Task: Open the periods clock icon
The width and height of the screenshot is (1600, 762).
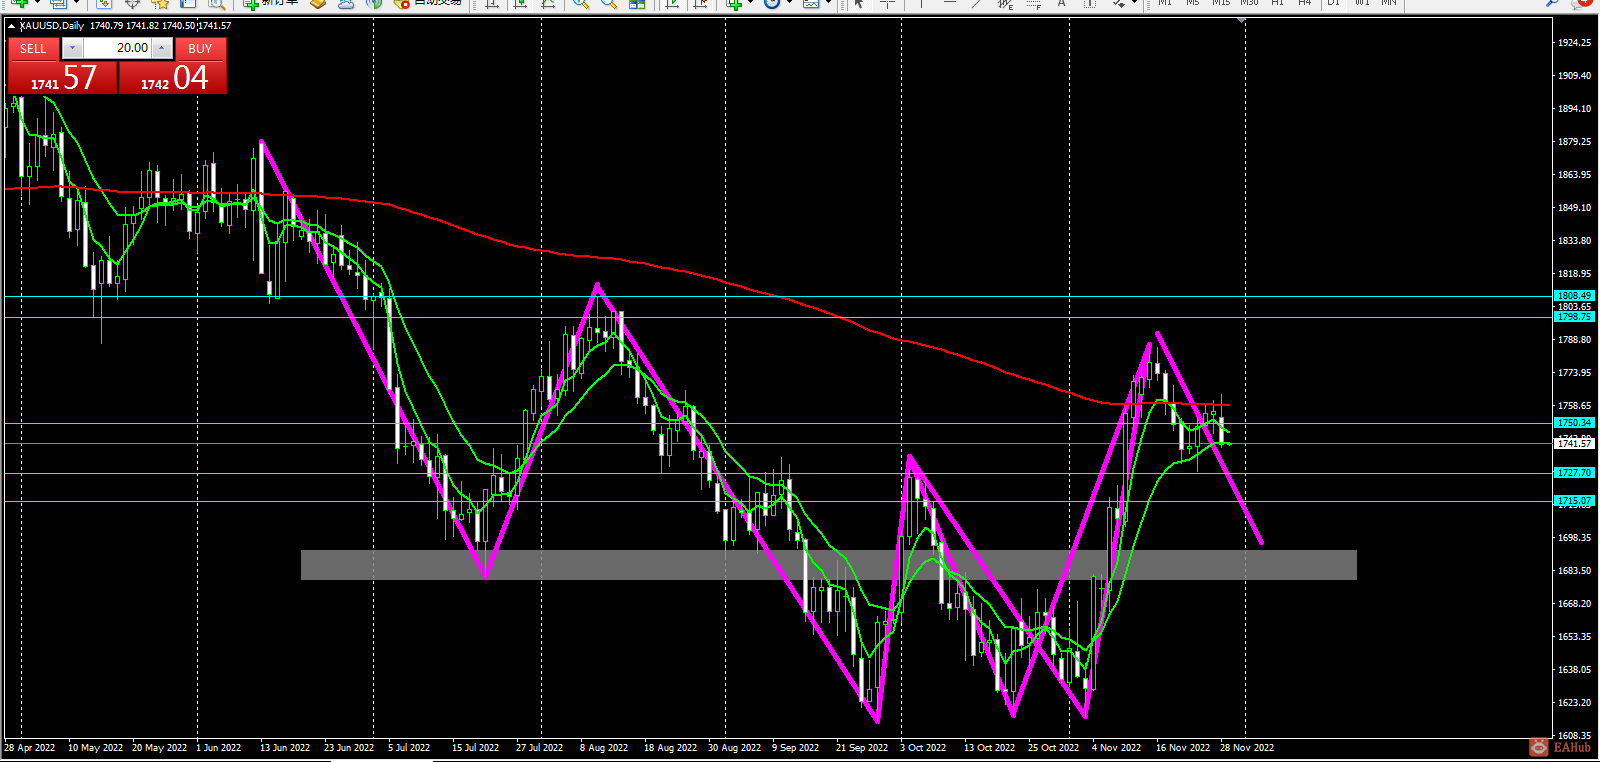Action: [772, 4]
